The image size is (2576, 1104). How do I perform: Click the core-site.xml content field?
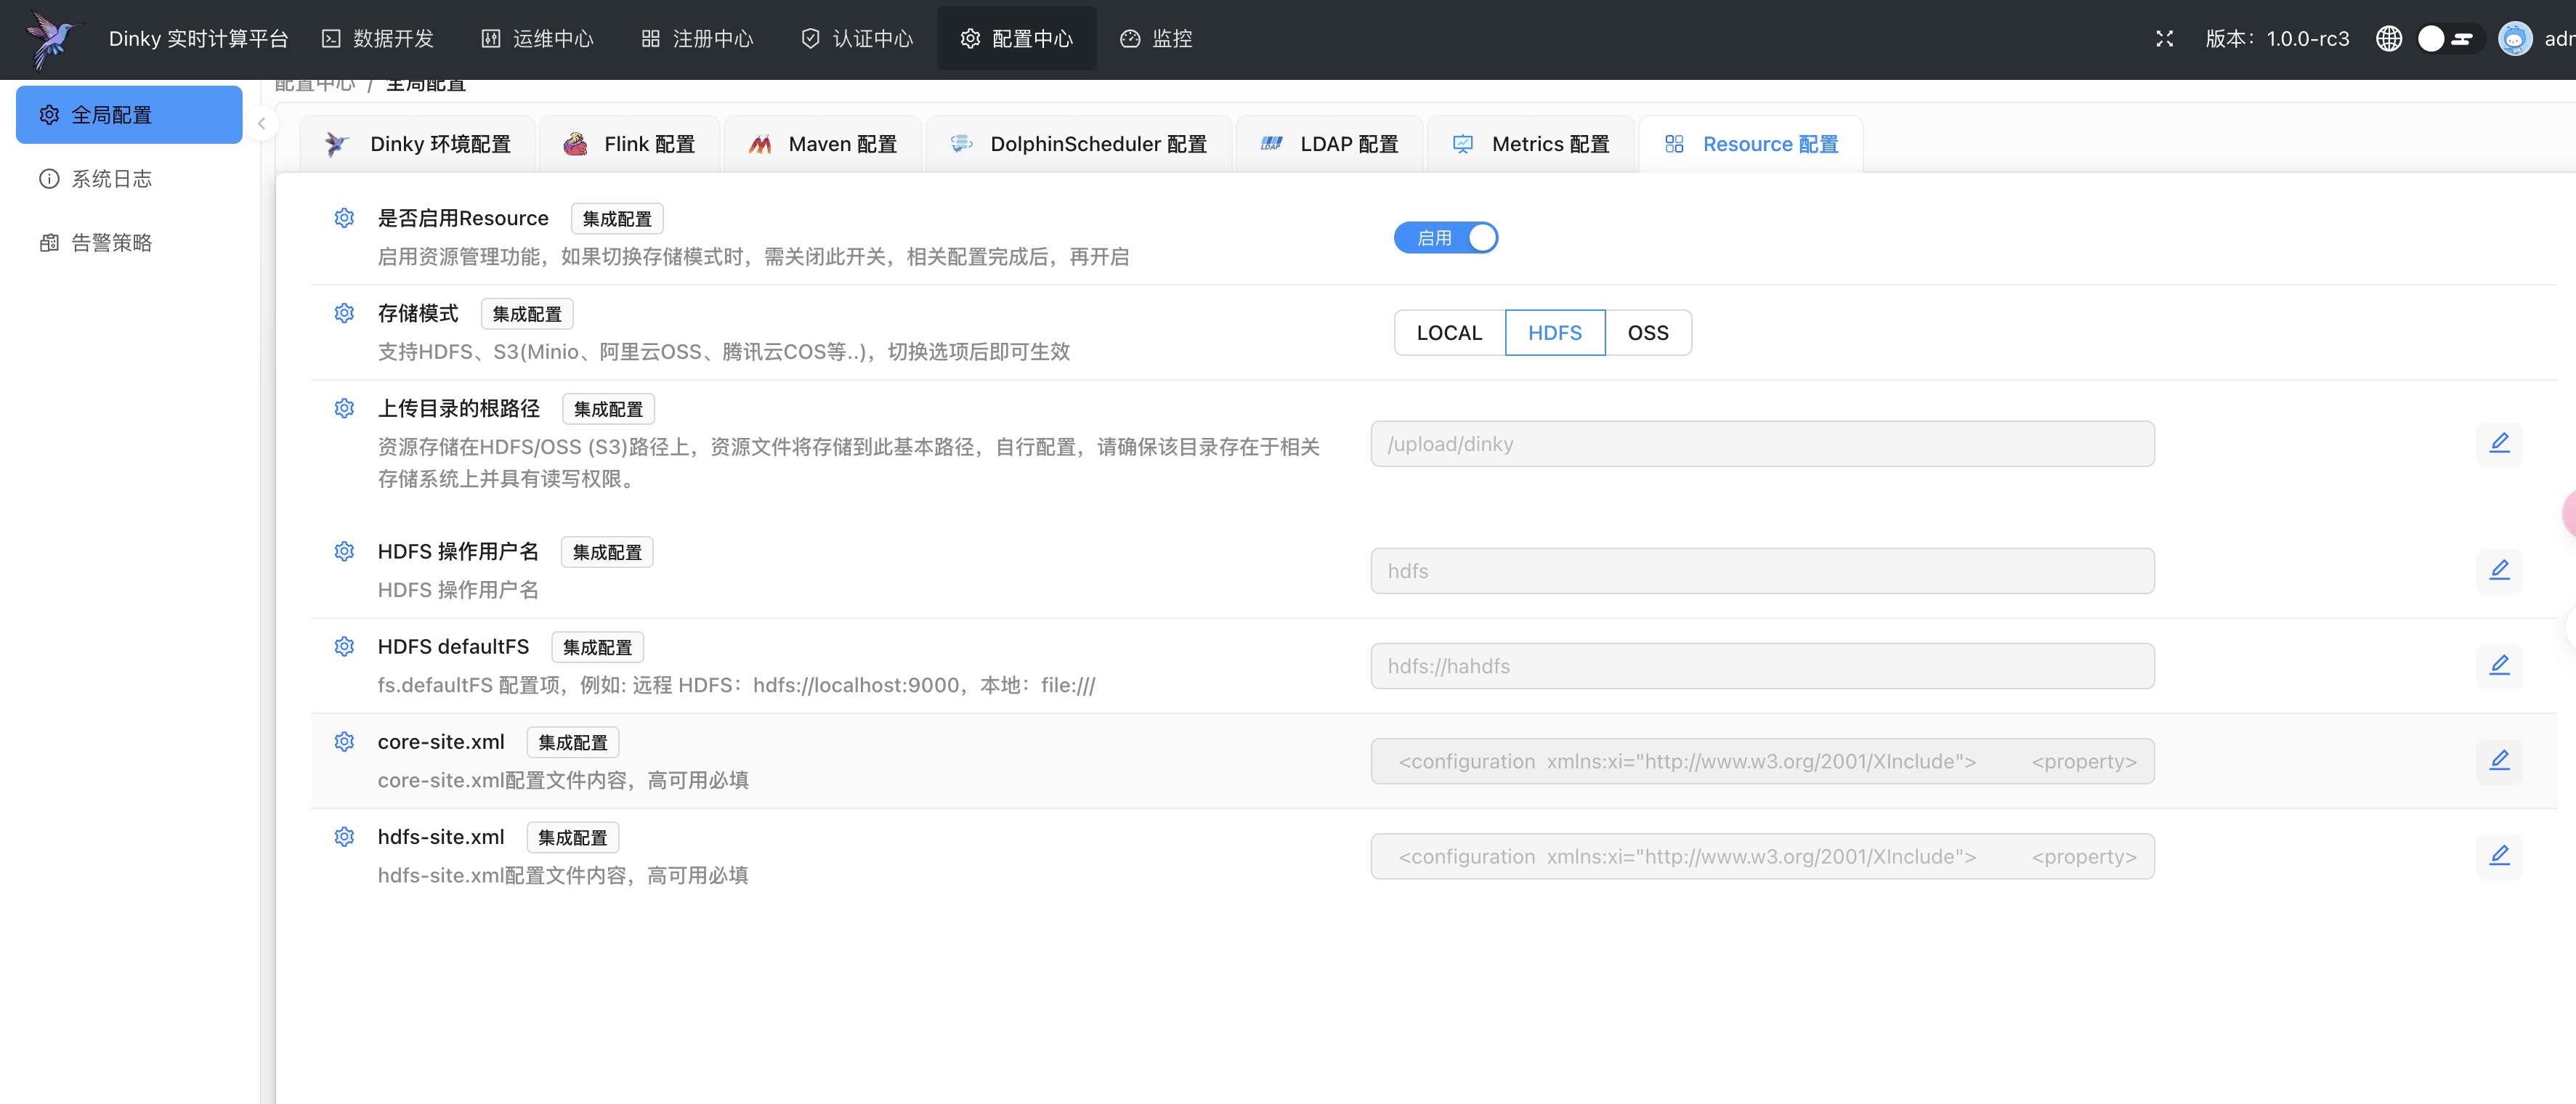point(1762,761)
